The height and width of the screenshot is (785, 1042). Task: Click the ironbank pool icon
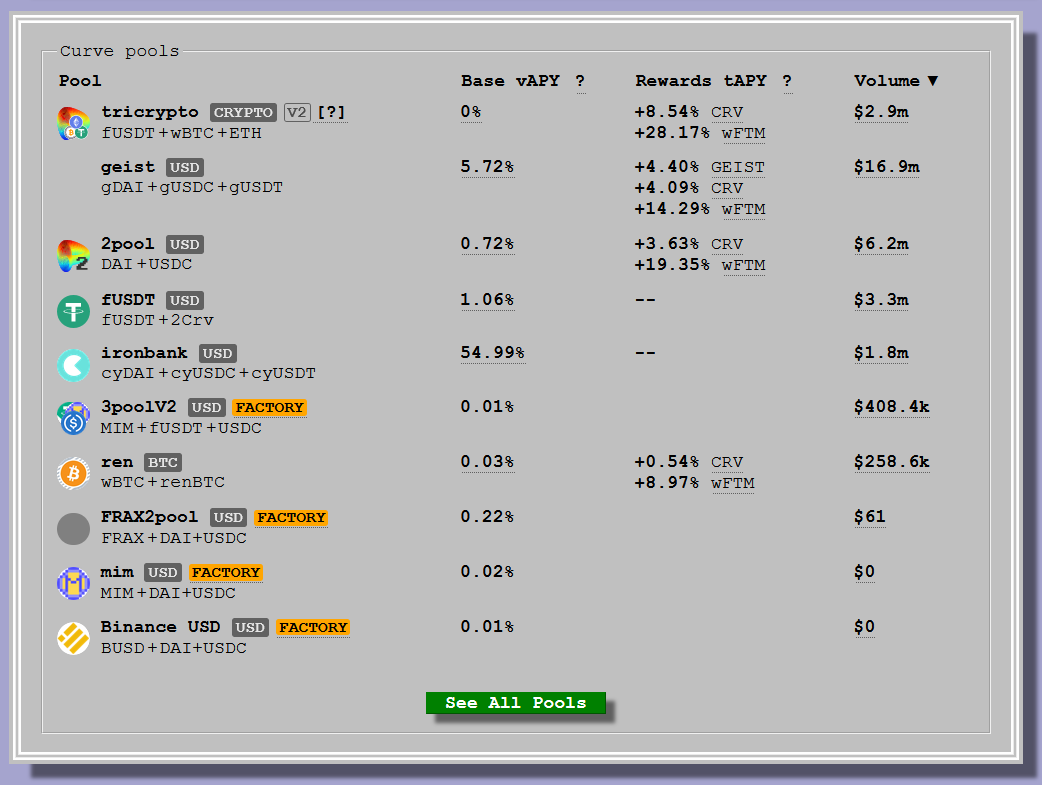tap(73, 365)
